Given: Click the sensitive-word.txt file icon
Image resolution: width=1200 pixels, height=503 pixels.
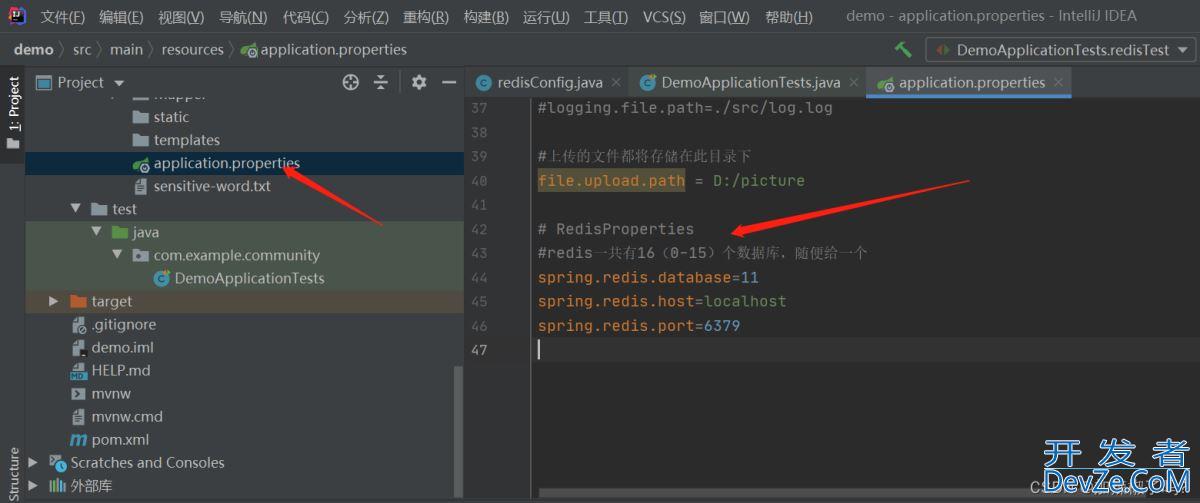Looking at the screenshot, I should 140,186.
